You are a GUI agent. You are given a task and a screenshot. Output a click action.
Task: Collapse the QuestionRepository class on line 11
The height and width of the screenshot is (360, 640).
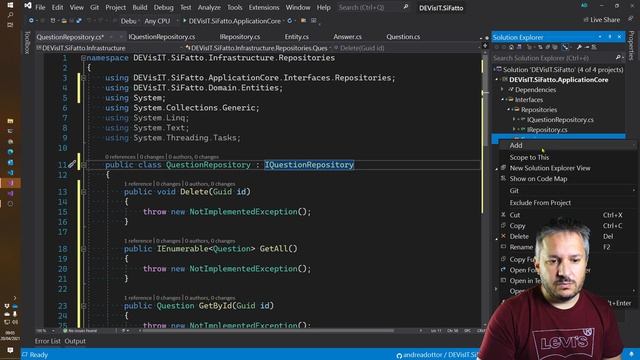click(83, 165)
